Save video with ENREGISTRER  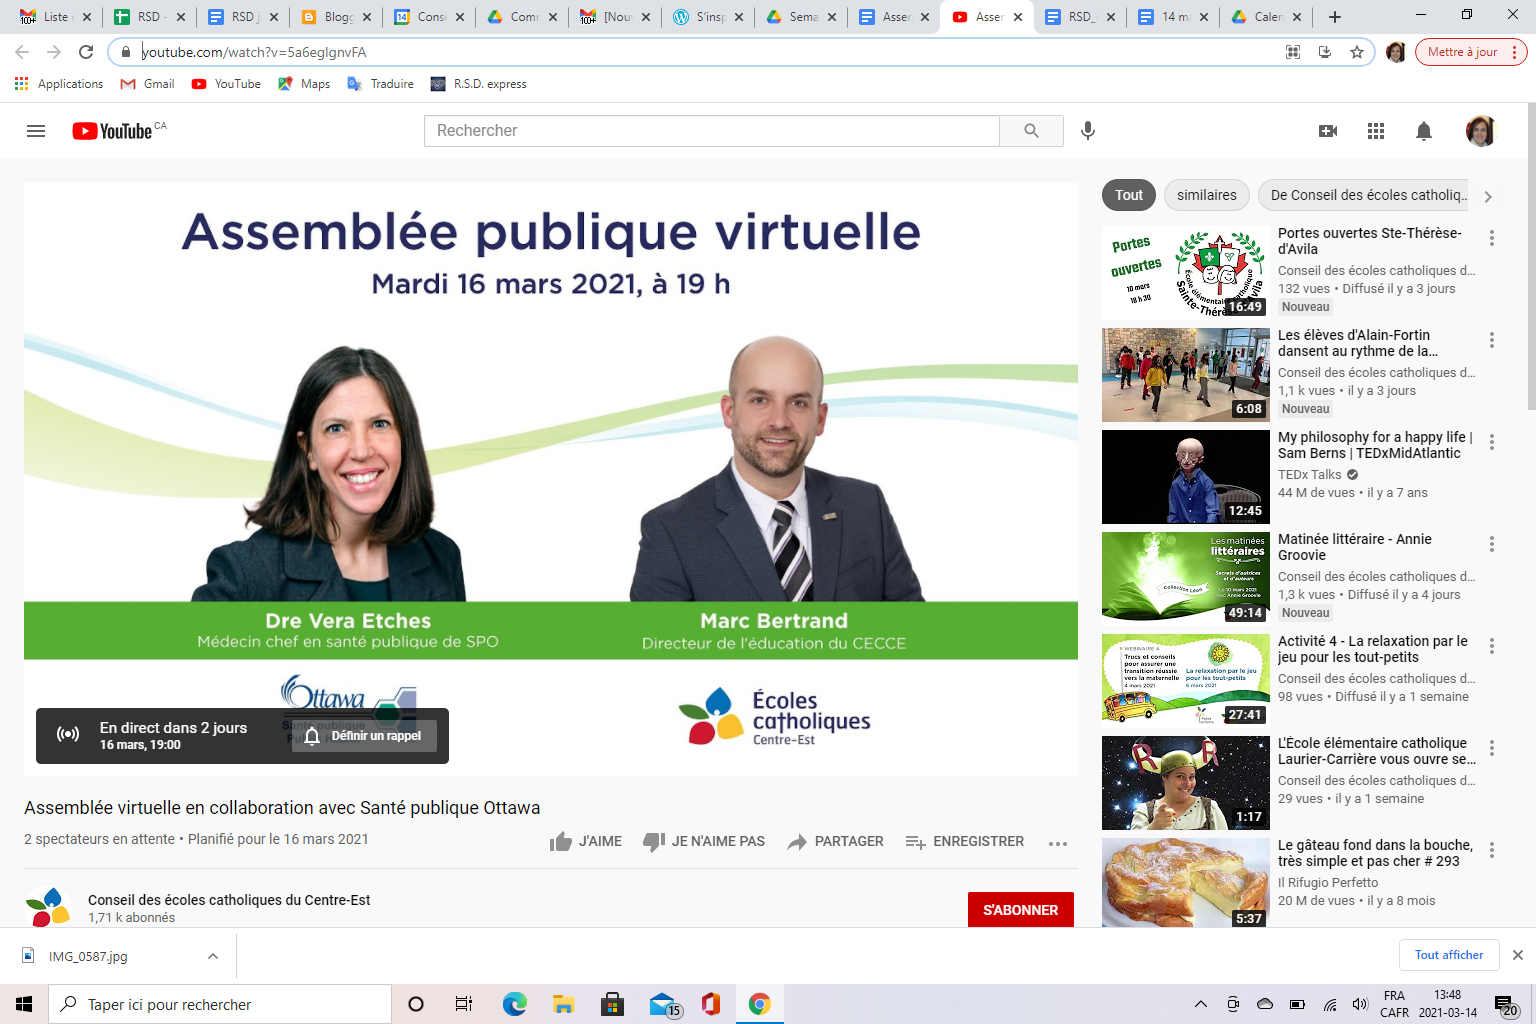(x=965, y=842)
